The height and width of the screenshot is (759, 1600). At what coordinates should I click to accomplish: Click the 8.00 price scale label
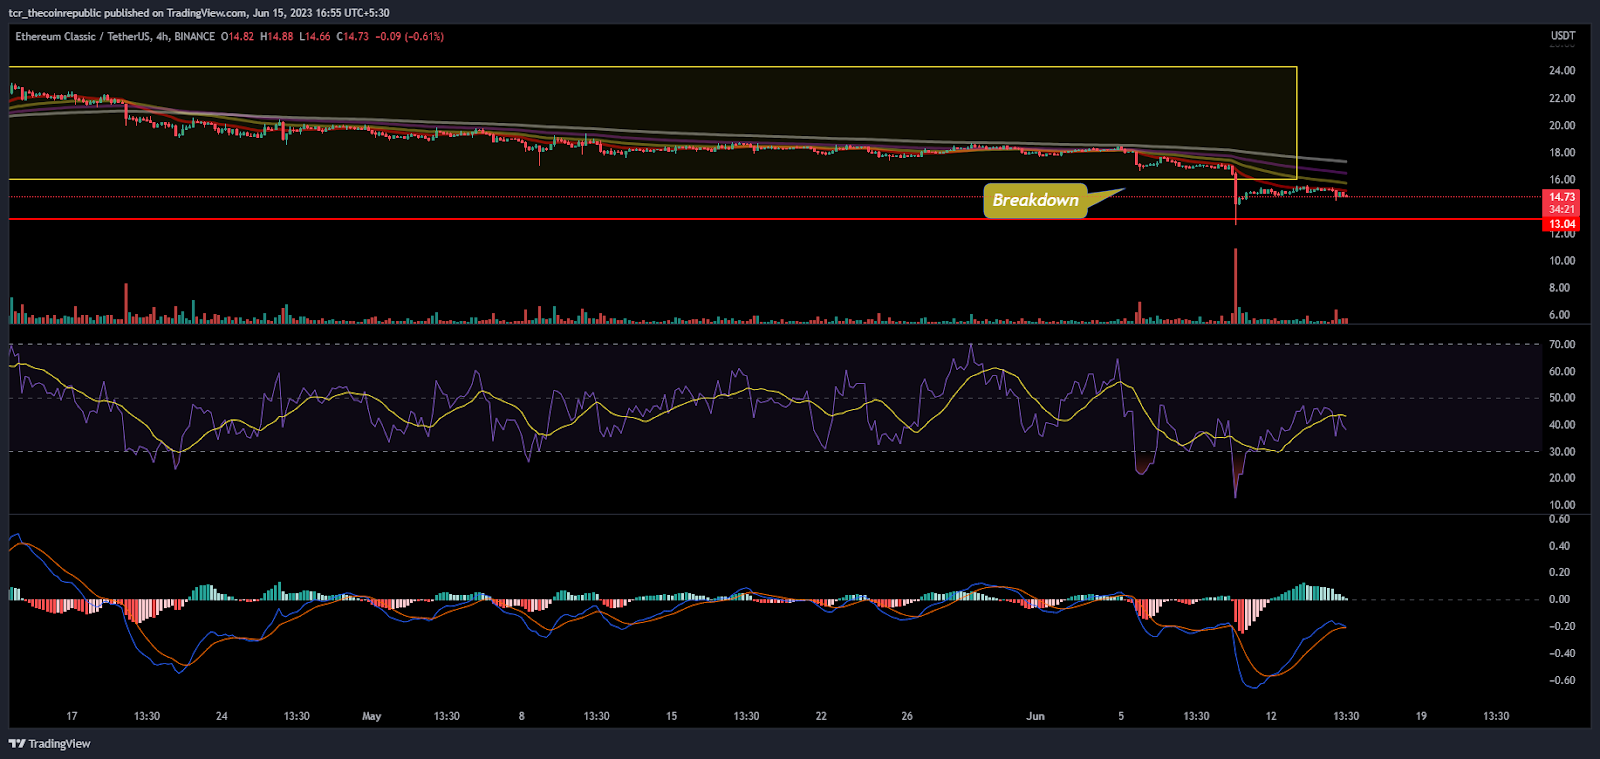[1560, 288]
